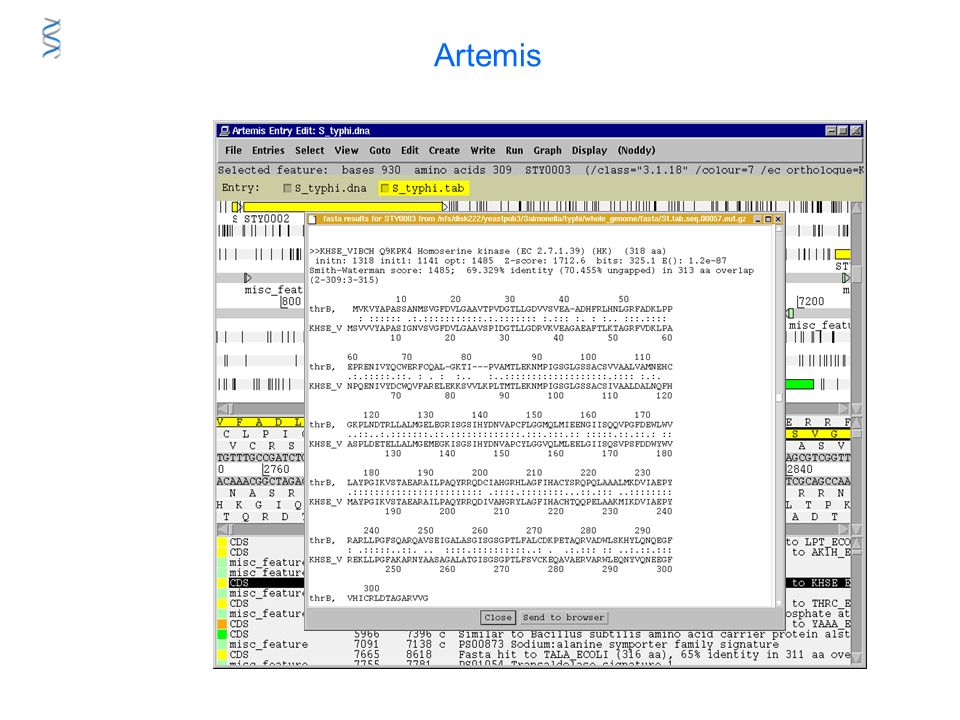
Task: Click the fasta results vertical scroll thumb
Action: (779, 398)
